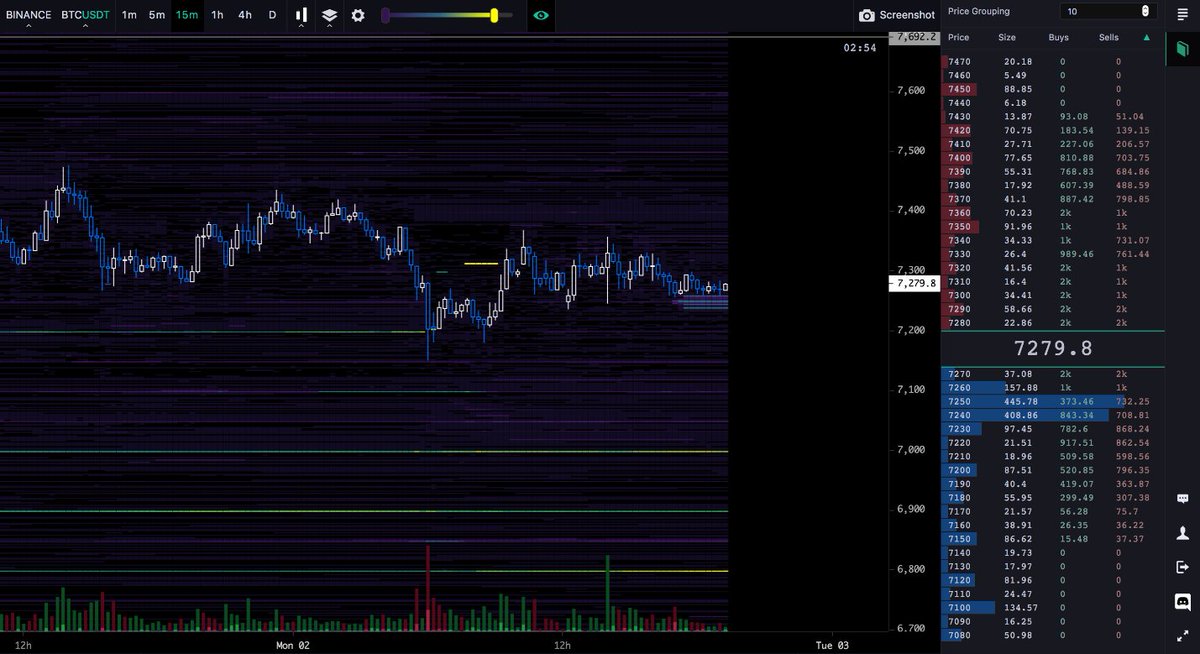Open the BTCUSDT pair dropdown
Viewport: 1200px width, 654px height.
pyautogui.click(x=84, y=16)
